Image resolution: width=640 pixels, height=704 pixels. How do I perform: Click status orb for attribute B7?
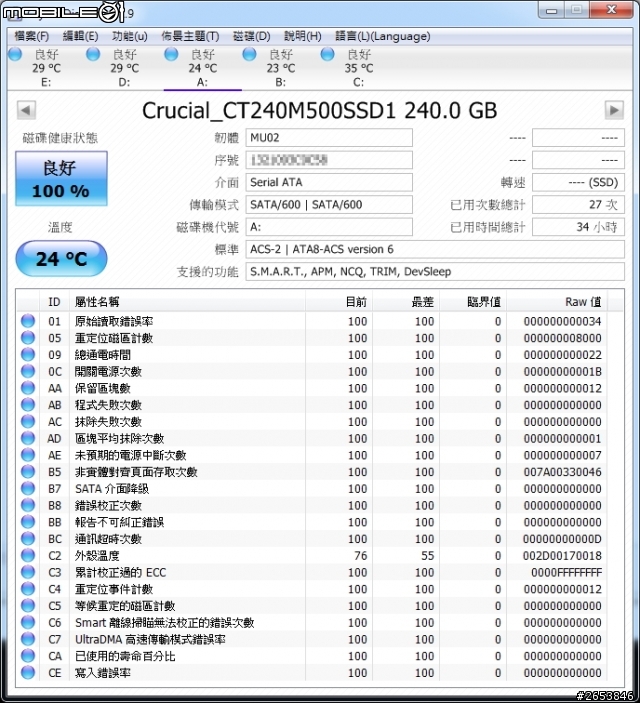click(28, 488)
